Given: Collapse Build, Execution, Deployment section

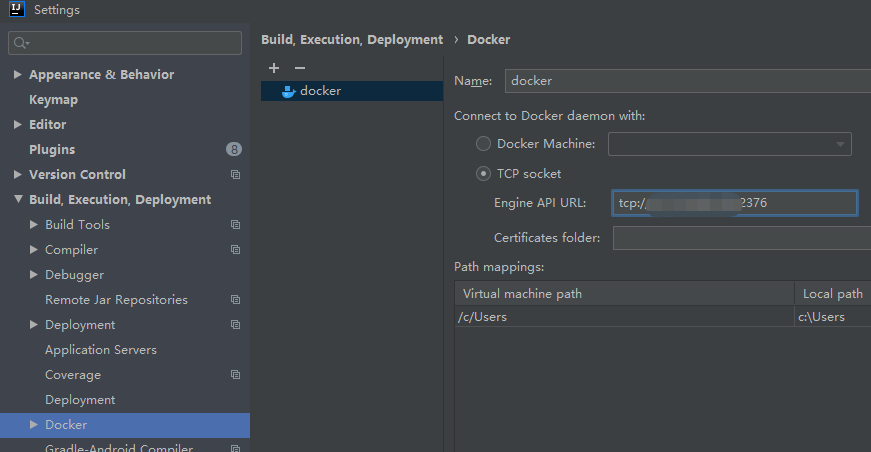Looking at the screenshot, I should click(x=18, y=199).
